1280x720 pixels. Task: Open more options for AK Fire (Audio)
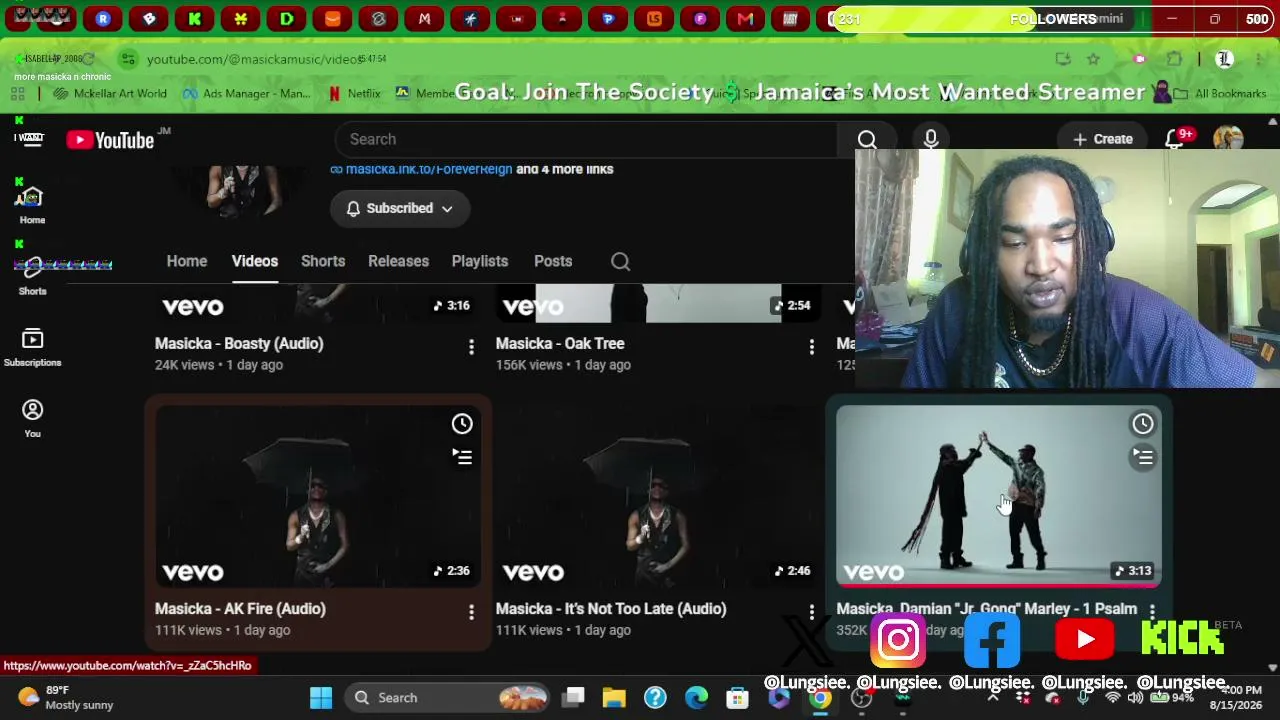point(471,612)
